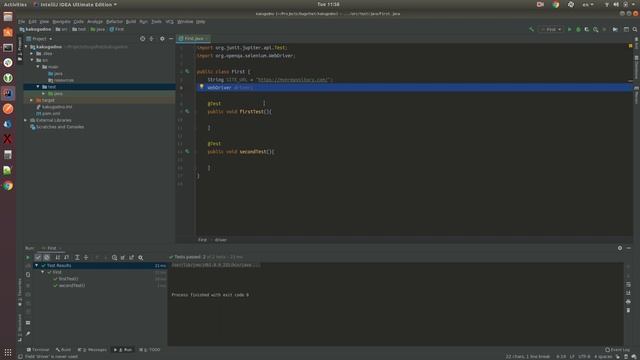The height and width of the screenshot is (360, 640).
Task: Click run gutter icon beside firstTest method
Action: pos(187,111)
